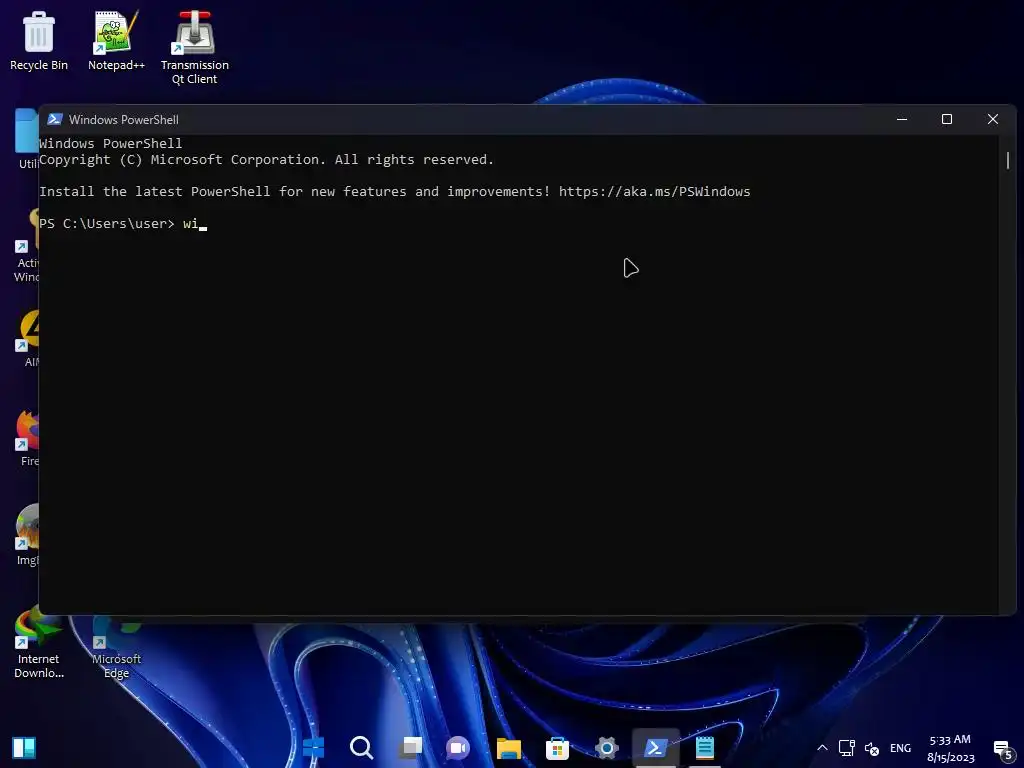This screenshot has height=768, width=1024.
Task: Click the 'Windows PowerShell' title bar text
Action: [x=123, y=120]
